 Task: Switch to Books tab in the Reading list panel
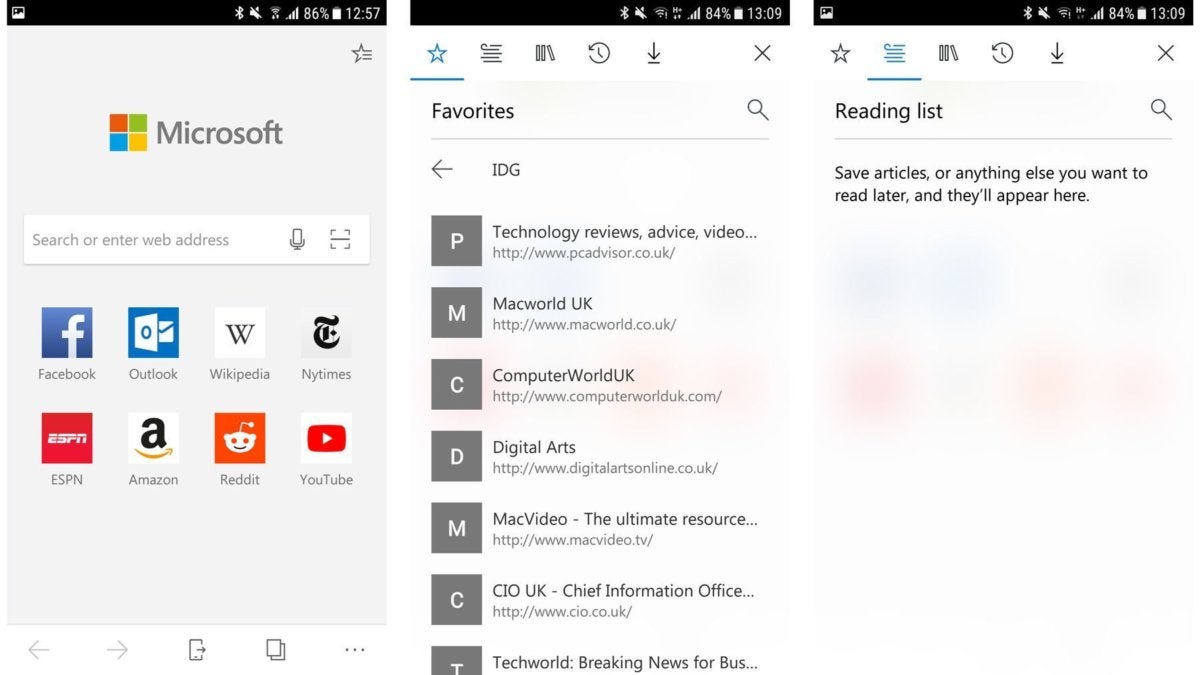click(948, 53)
